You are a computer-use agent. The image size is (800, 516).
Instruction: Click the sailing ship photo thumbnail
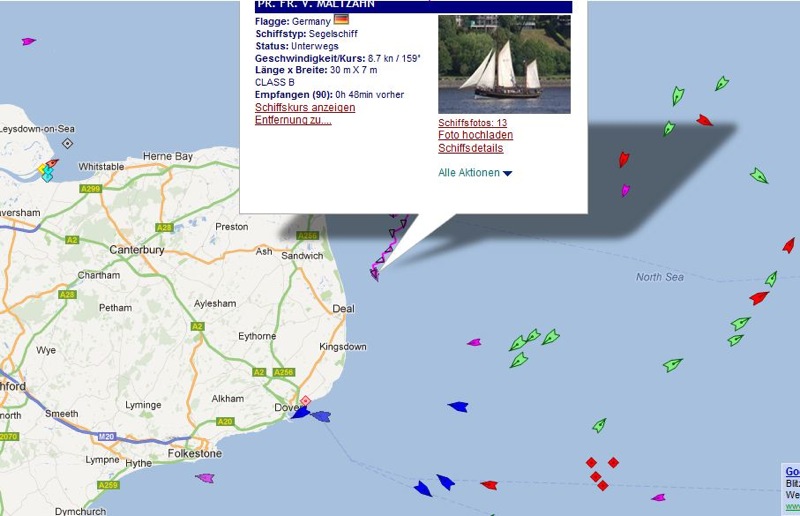pyautogui.click(x=504, y=64)
